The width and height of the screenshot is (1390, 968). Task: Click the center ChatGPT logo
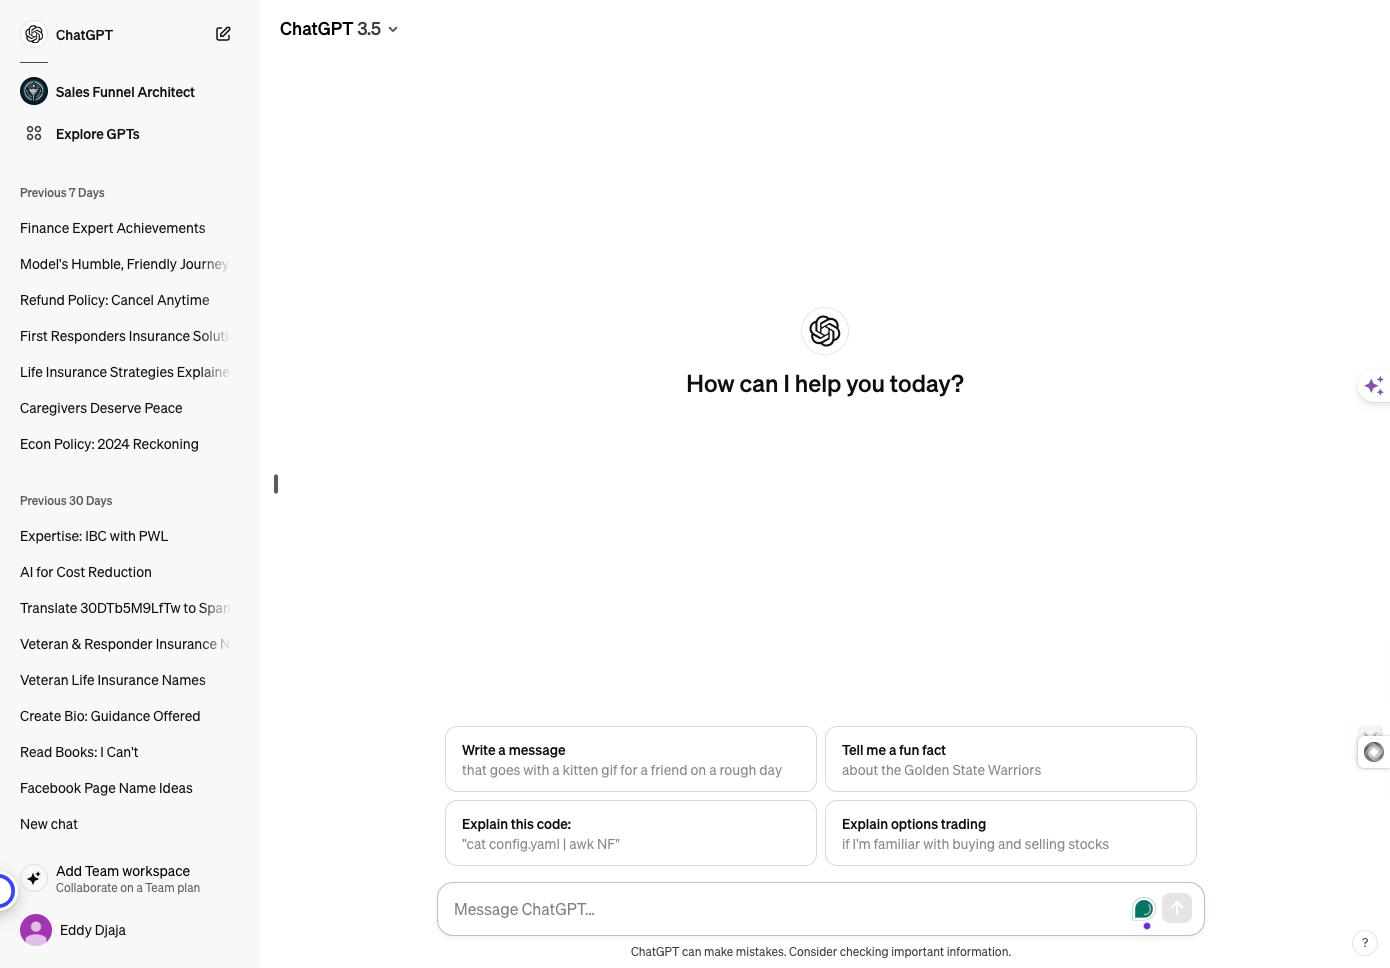825,331
